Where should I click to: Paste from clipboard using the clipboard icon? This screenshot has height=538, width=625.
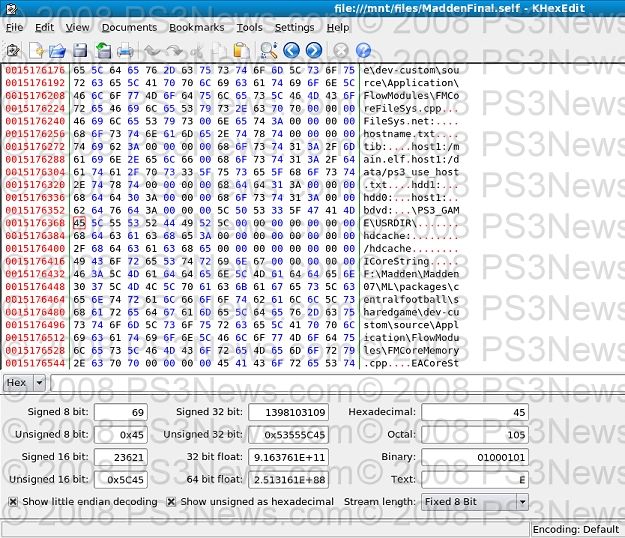(241, 51)
